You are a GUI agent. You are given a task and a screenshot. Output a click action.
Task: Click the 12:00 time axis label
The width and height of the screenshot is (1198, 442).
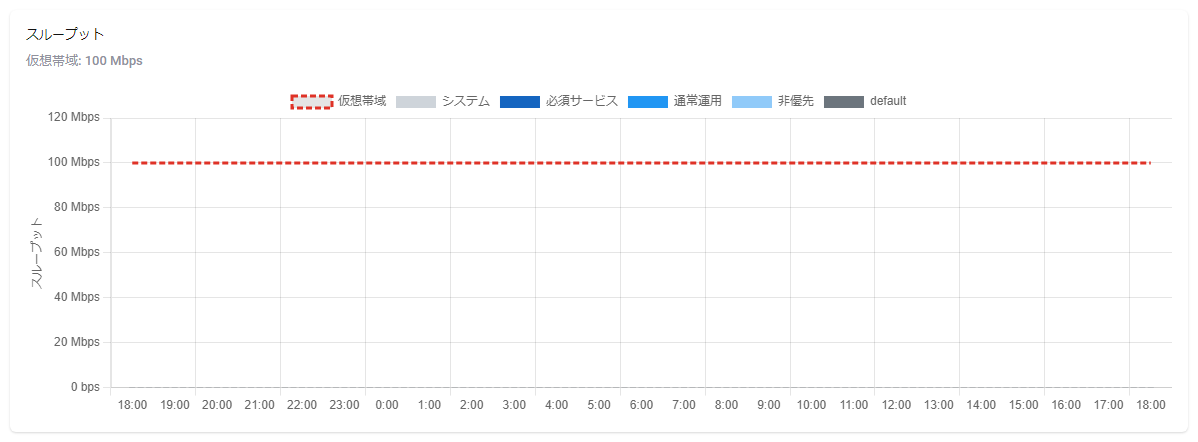pos(896,405)
